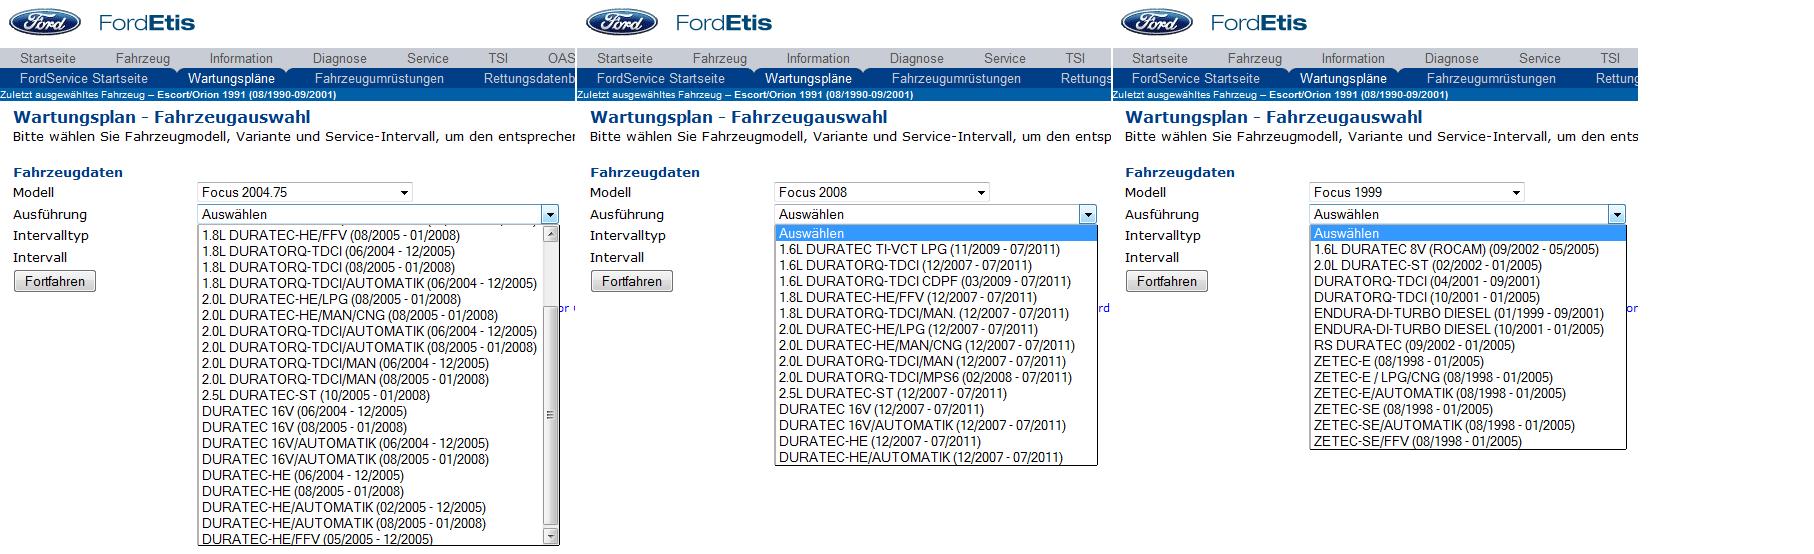Open OAS menu in the left panel

tap(561, 58)
